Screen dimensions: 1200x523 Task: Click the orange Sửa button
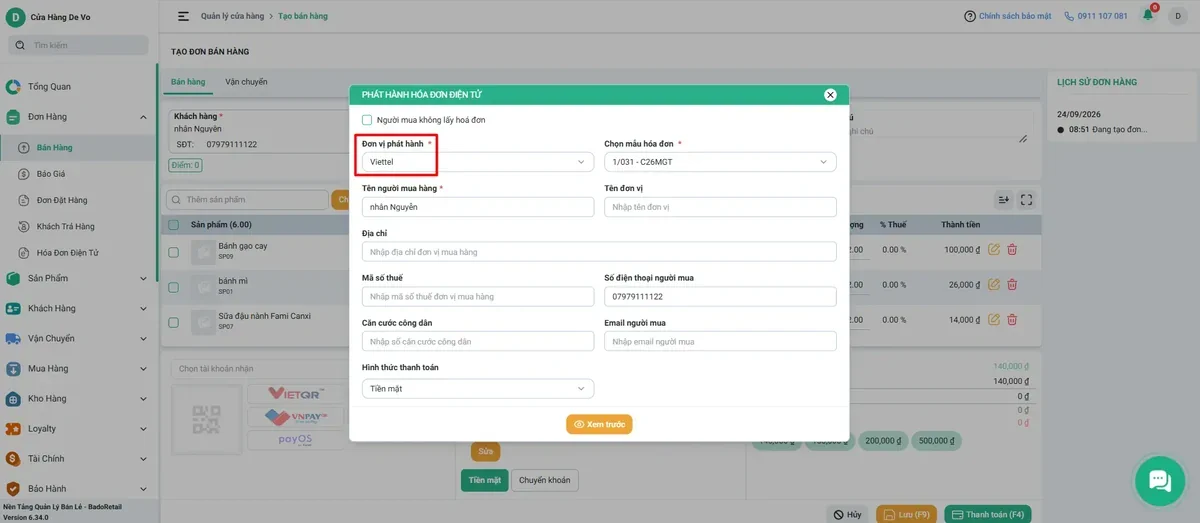tap(486, 451)
